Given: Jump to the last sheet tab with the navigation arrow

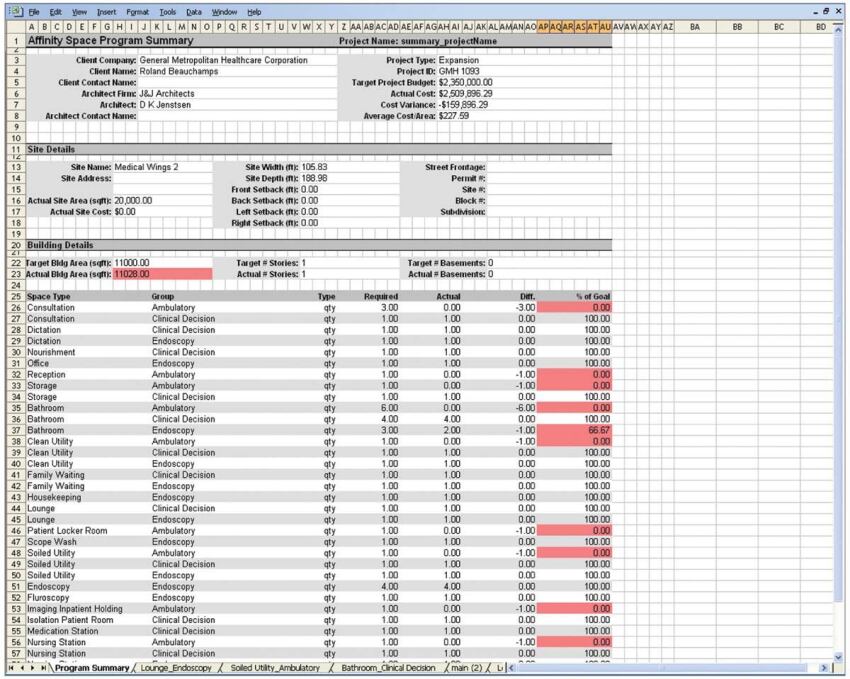Looking at the screenshot, I should pyautogui.click(x=43, y=668).
